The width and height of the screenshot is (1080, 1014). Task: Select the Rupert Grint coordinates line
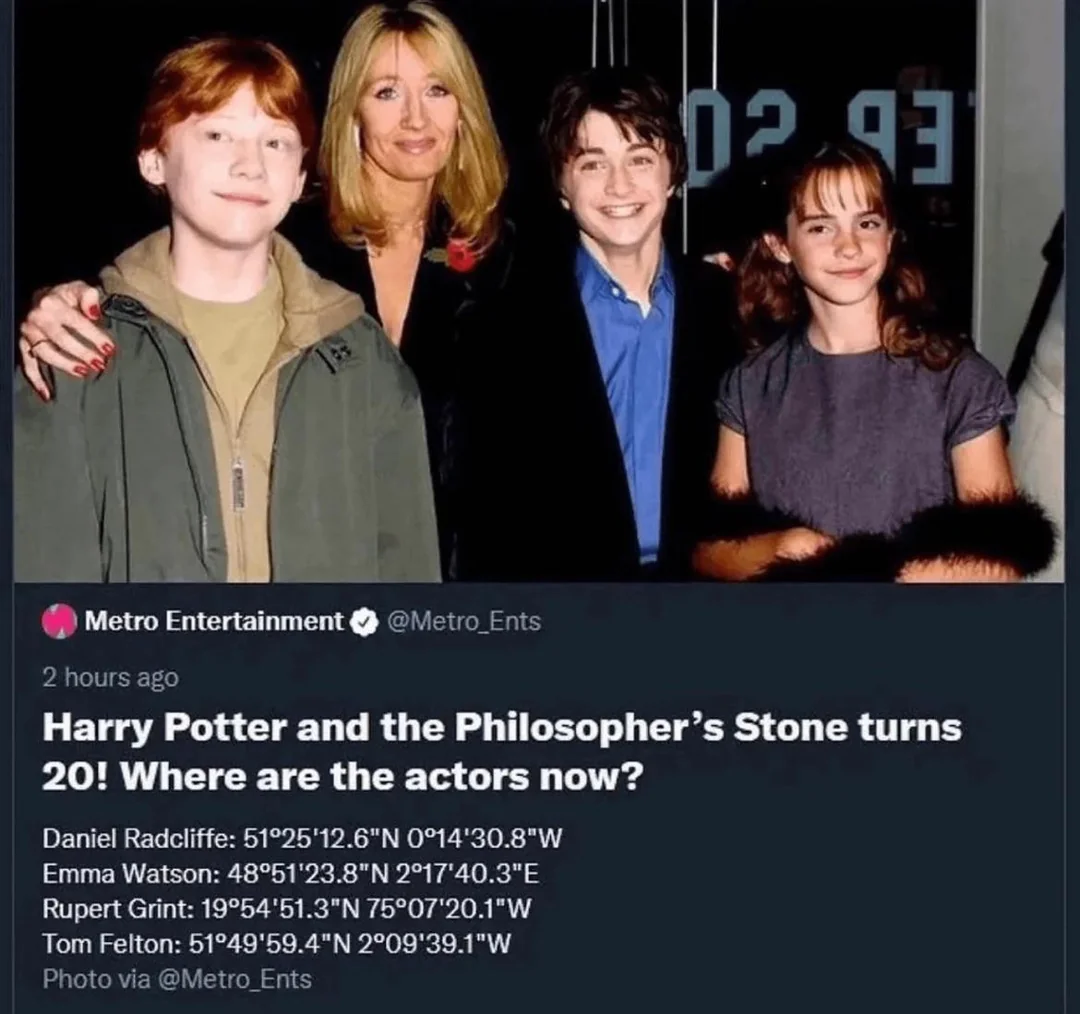click(x=287, y=909)
